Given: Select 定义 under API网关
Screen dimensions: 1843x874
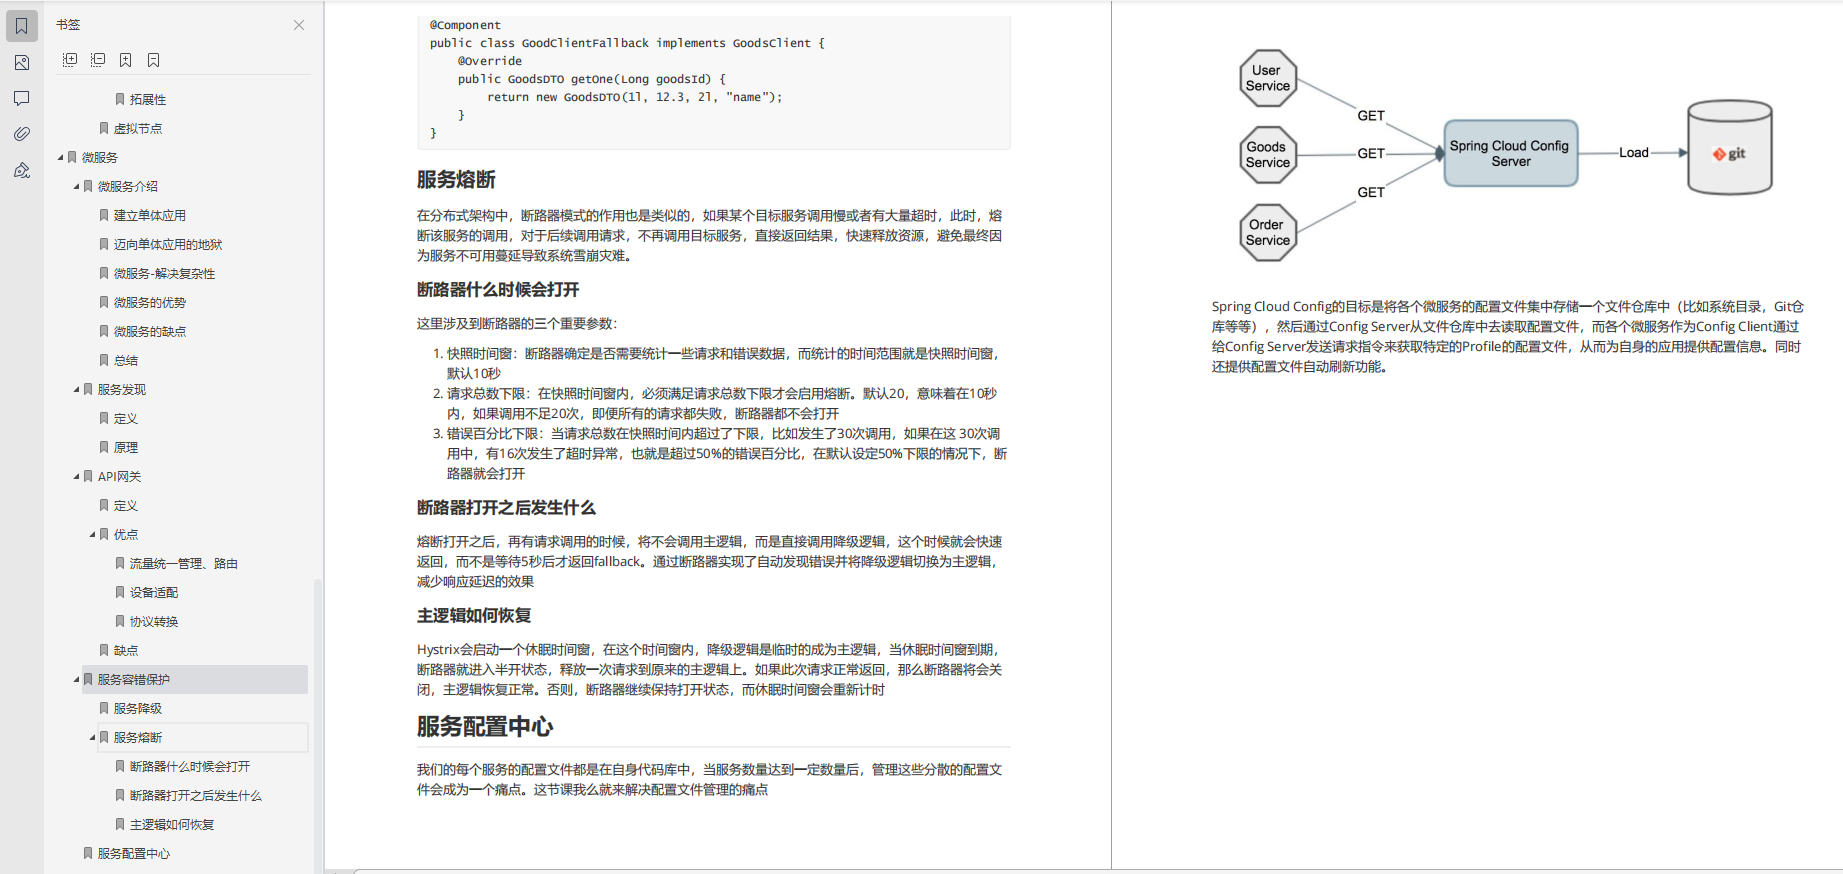Looking at the screenshot, I should pyautogui.click(x=126, y=505).
